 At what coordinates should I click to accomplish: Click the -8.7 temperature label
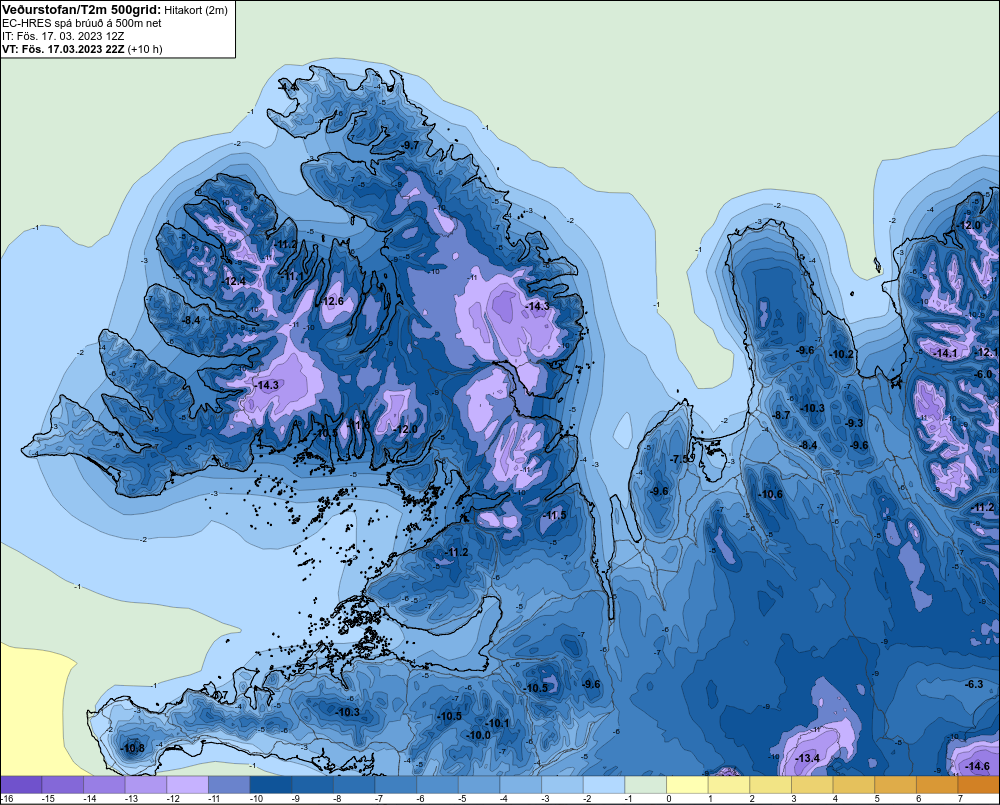click(x=781, y=415)
